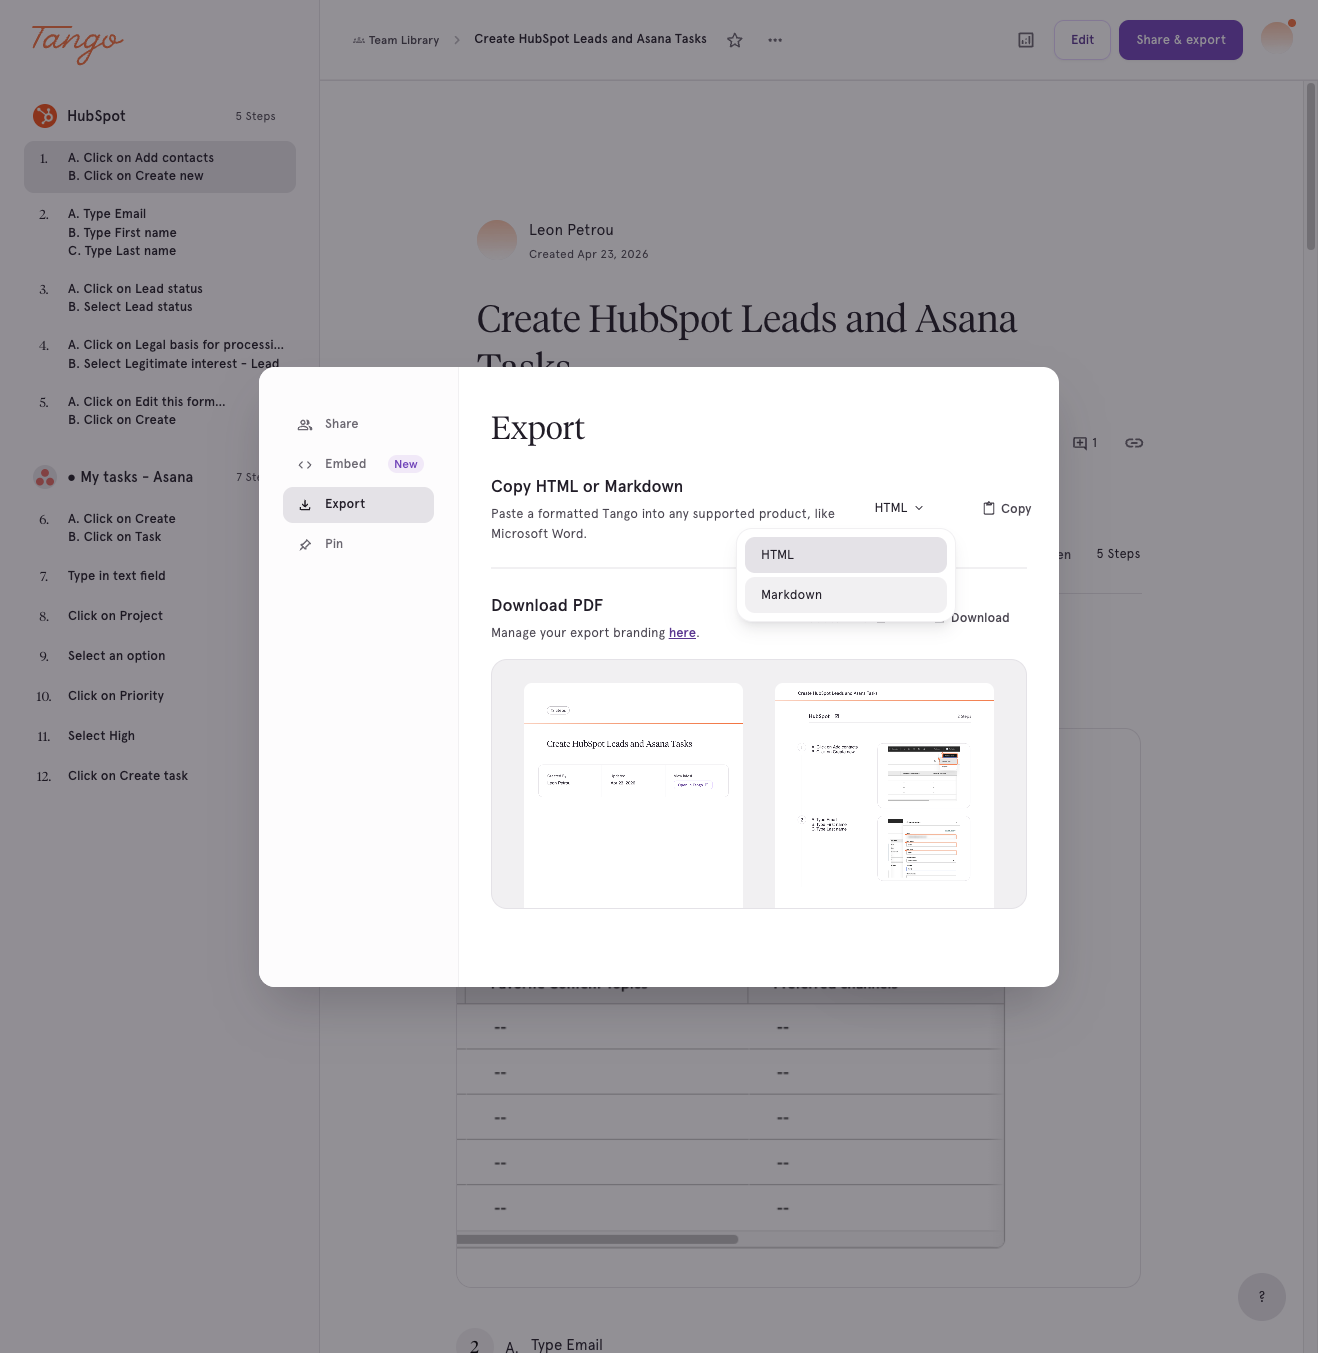Star the Create HubSpot Leads workflow

[735, 40]
